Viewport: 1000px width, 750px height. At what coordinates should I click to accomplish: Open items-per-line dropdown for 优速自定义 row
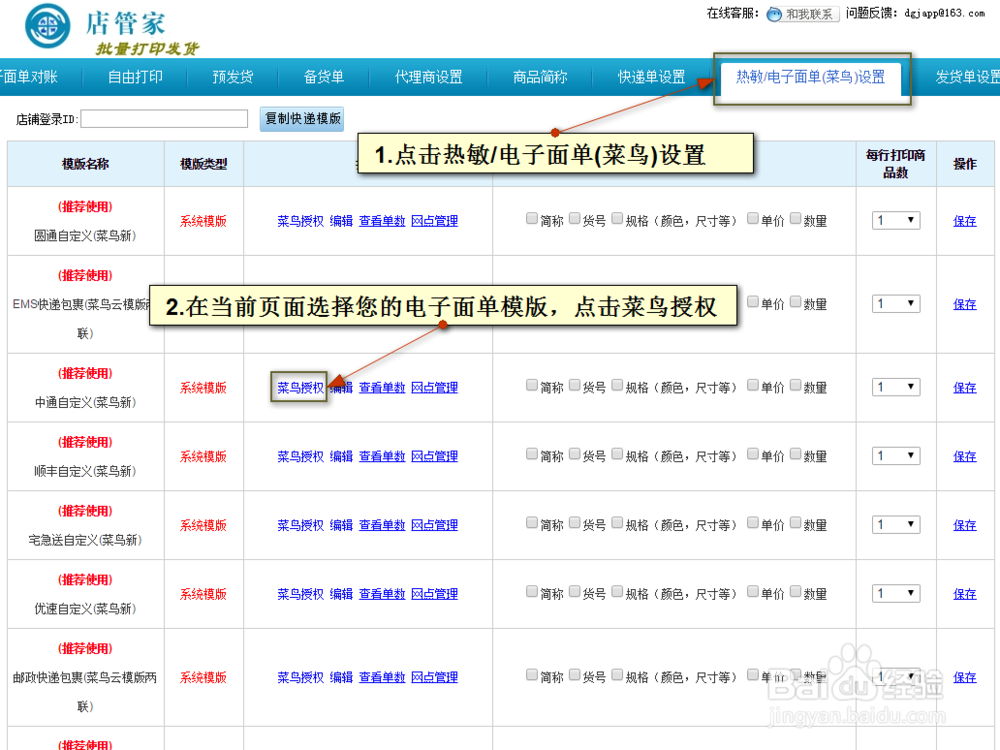coord(895,594)
